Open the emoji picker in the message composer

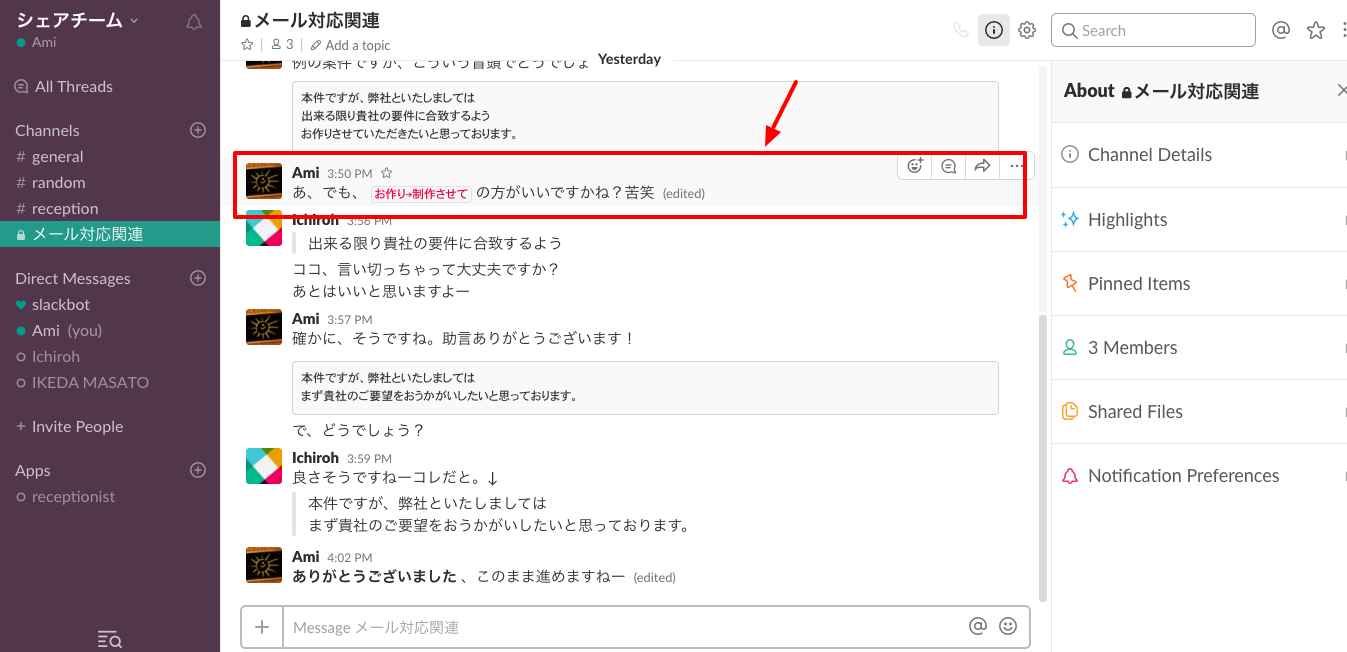tap(1009, 626)
